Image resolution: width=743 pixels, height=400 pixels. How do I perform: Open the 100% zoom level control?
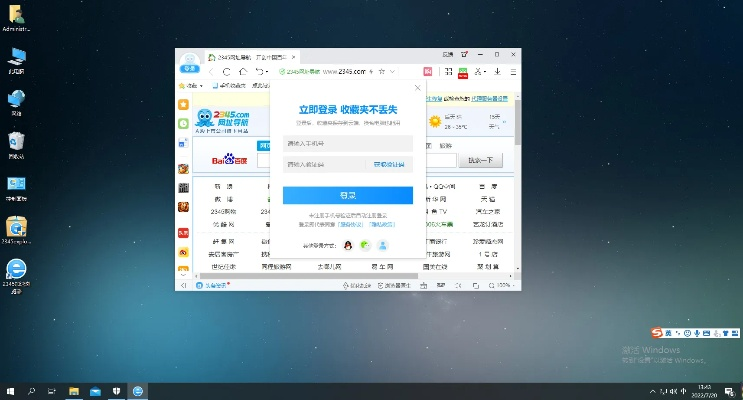[x=504, y=285]
